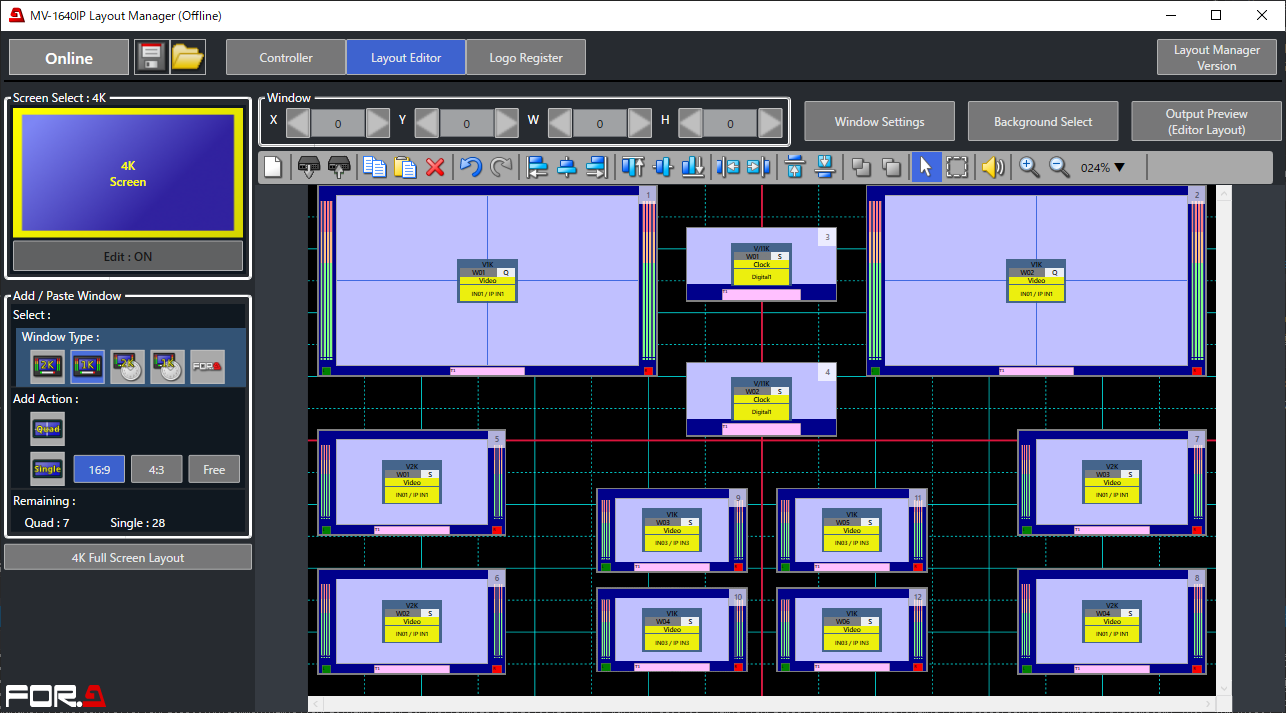
Task: Delete selection with the red X icon
Action: tap(435, 167)
